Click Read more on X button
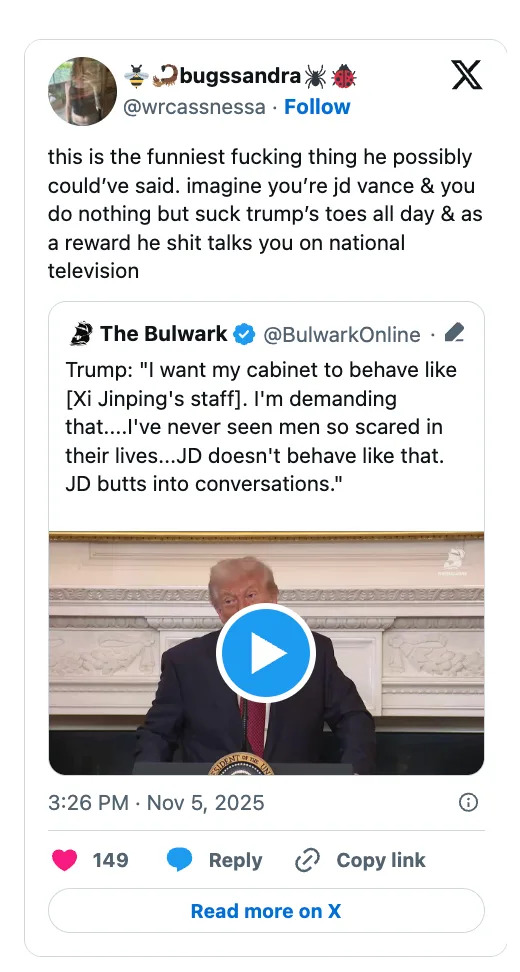Viewport: 520px width, 972px height. (266, 911)
